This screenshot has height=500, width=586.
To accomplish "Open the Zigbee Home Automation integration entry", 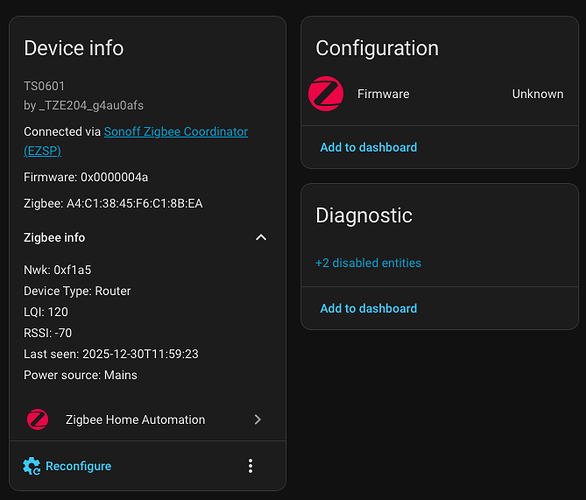I will [x=148, y=419].
